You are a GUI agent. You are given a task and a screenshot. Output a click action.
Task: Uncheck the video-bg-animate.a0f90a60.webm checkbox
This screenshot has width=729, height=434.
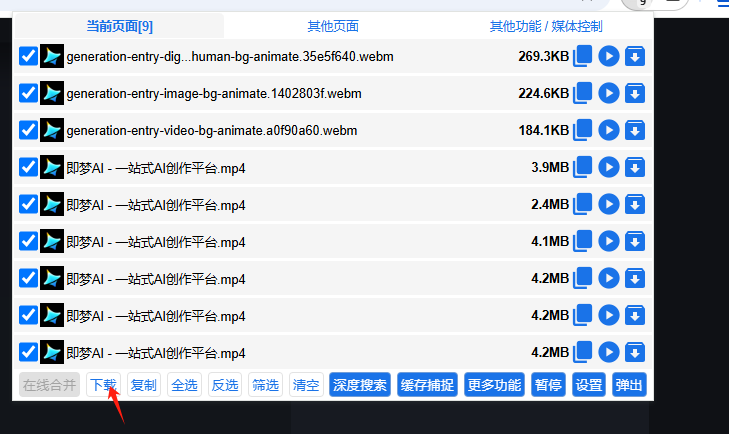click(28, 130)
